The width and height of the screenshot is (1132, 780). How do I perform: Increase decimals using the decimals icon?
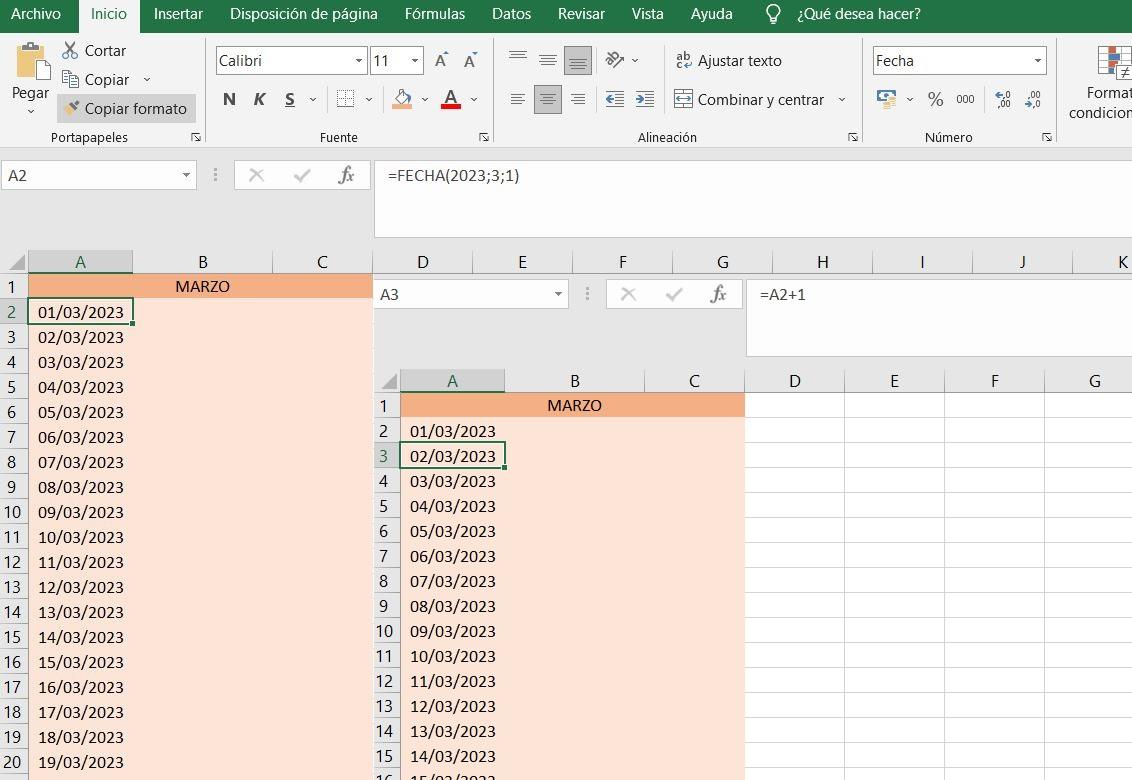tap(1001, 97)
